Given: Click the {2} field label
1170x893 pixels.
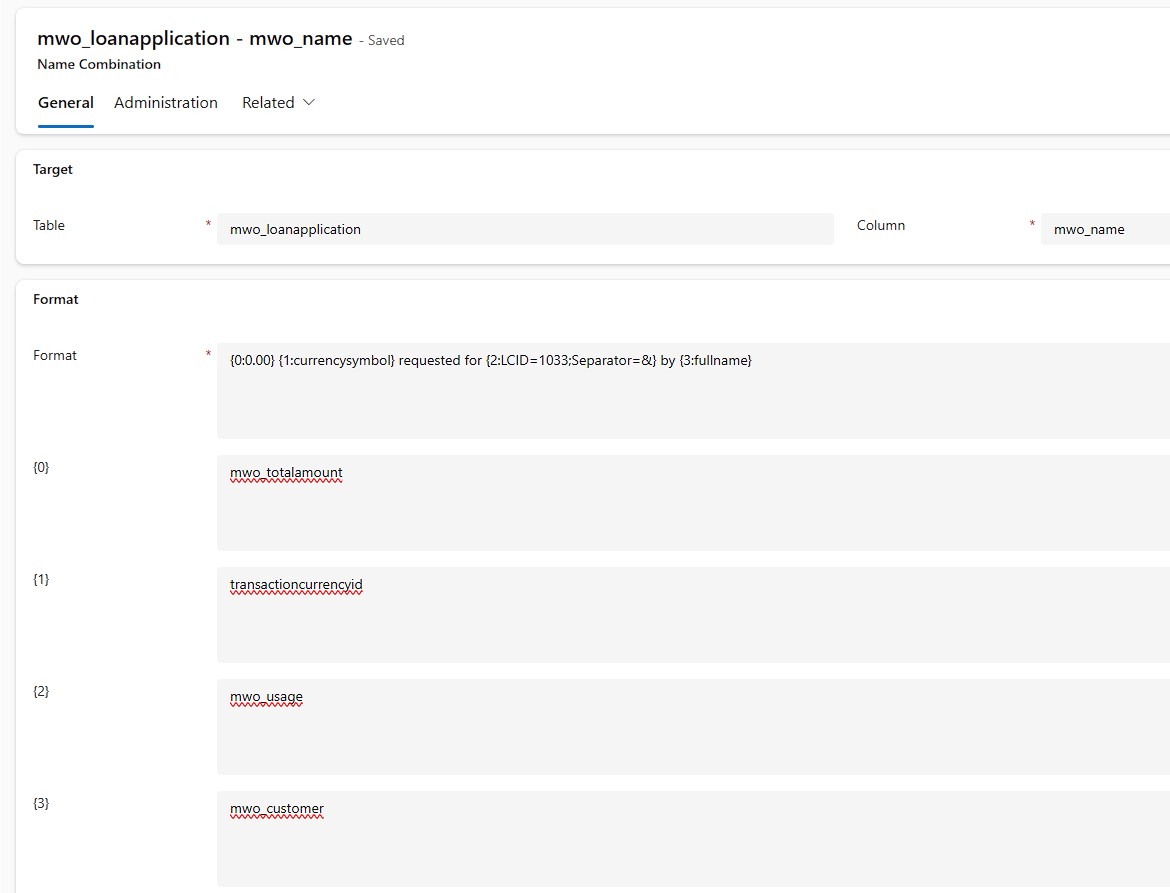Looking at the screenshot, I should point(41,691).
